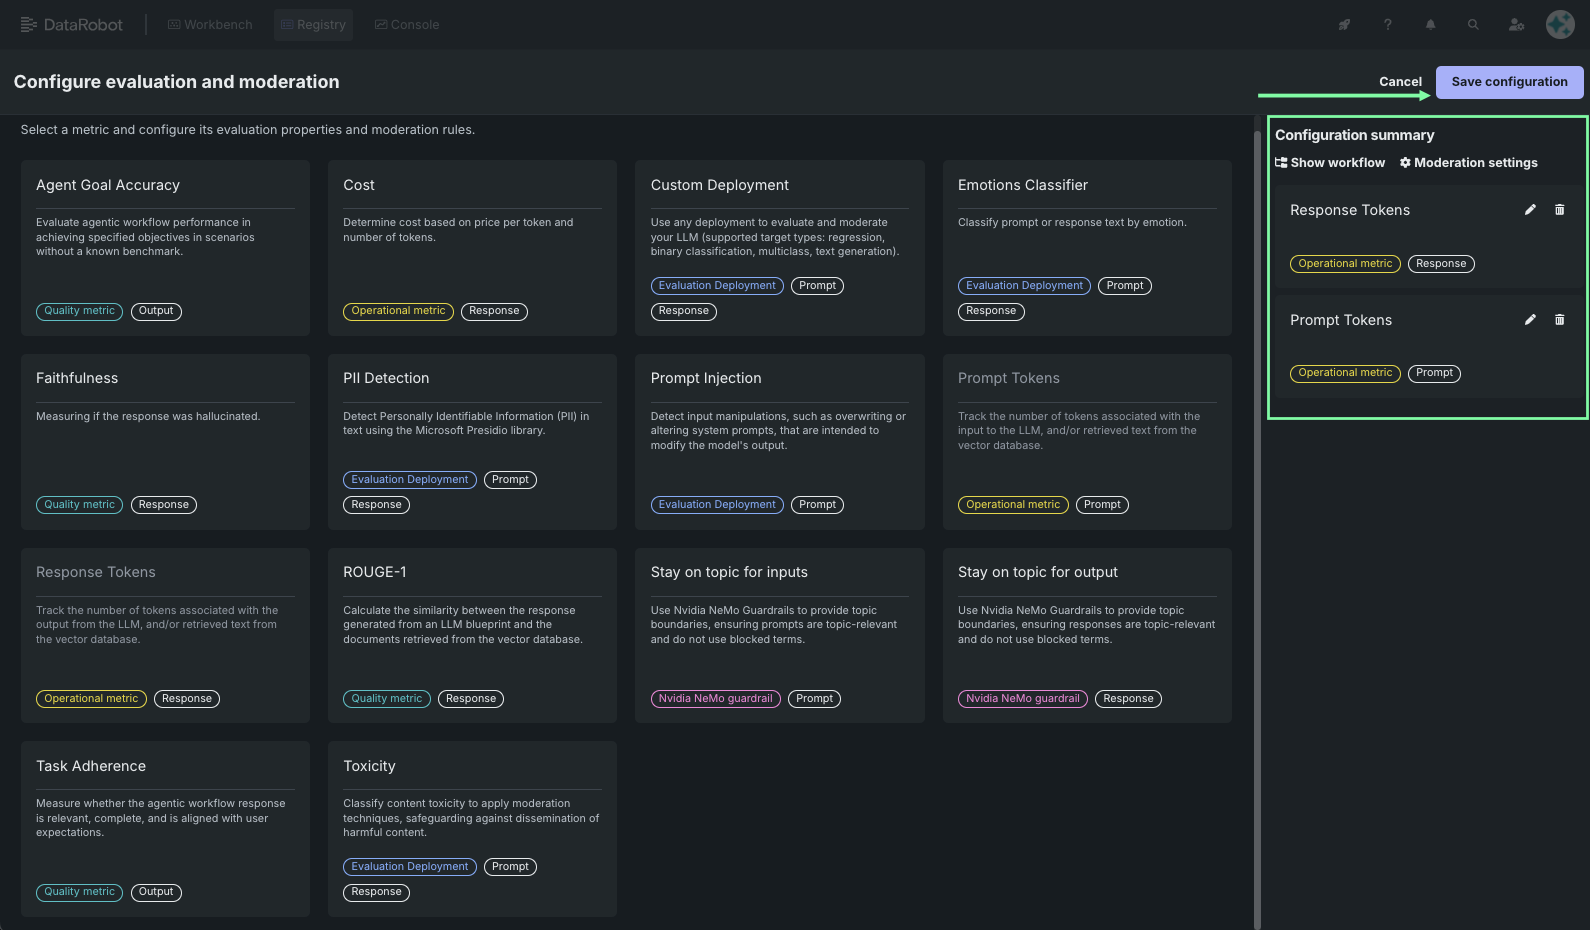1590x930 pixels.
Task: Open the help question mark icon
Action: click(1387, 25)
